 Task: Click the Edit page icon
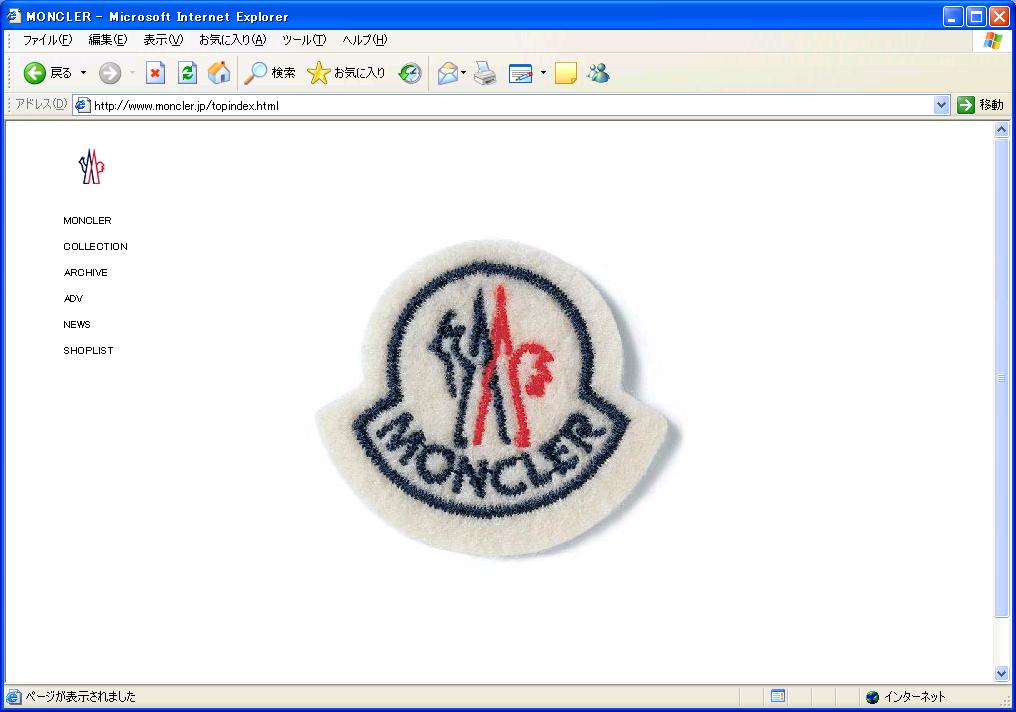tap(520, 74)
